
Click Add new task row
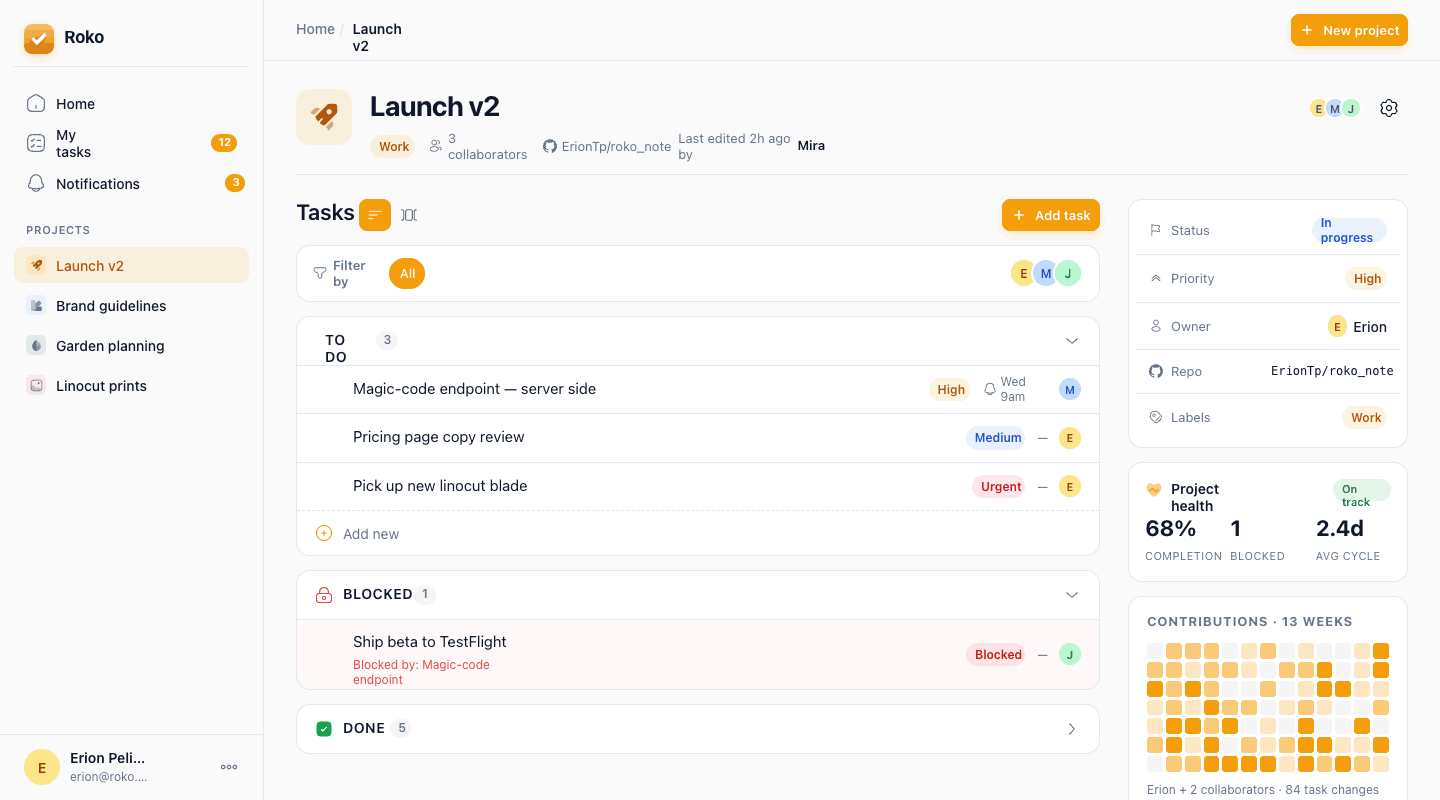coord(698,533)
